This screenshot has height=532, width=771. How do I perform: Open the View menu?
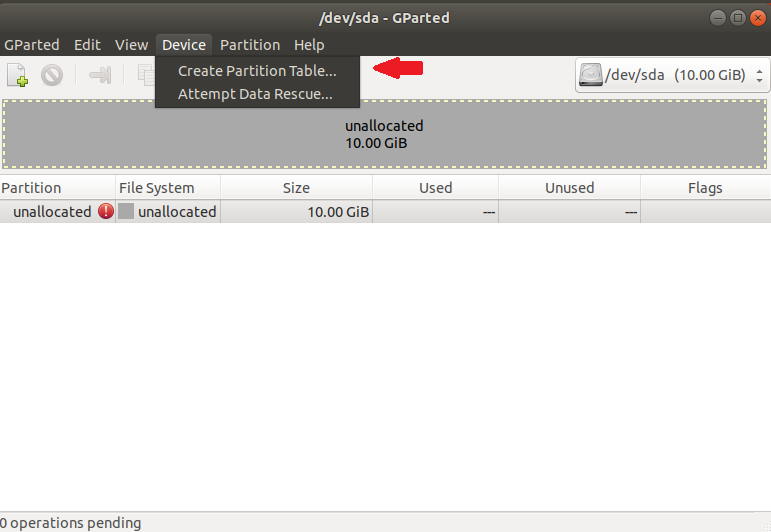[131, 45]
